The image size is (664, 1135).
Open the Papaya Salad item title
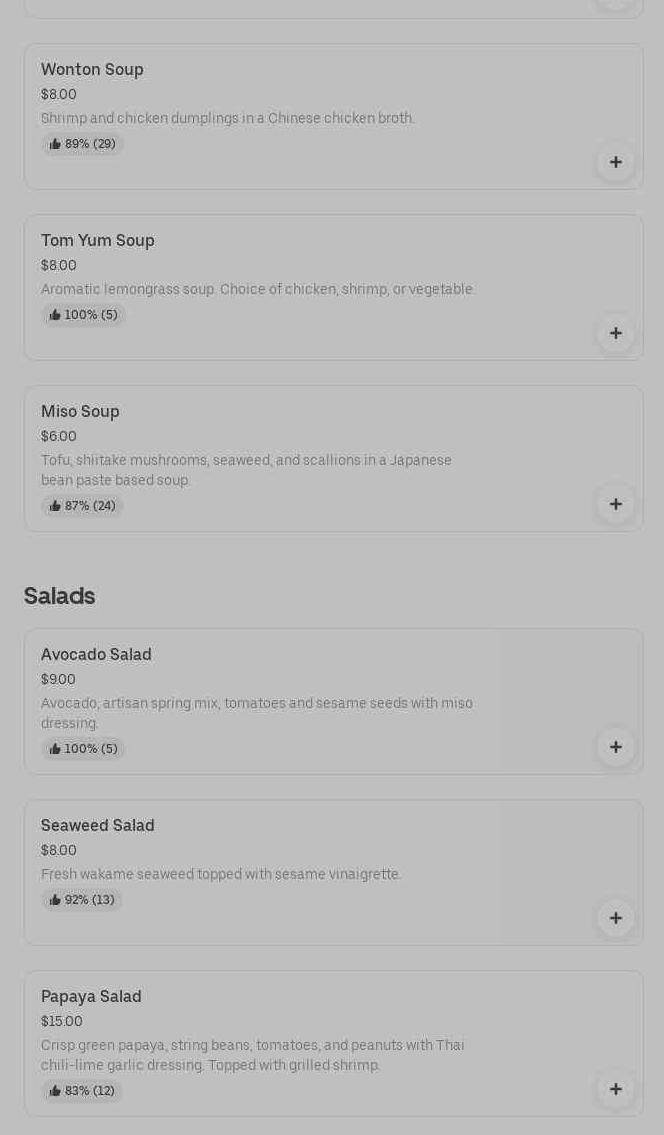91,997
